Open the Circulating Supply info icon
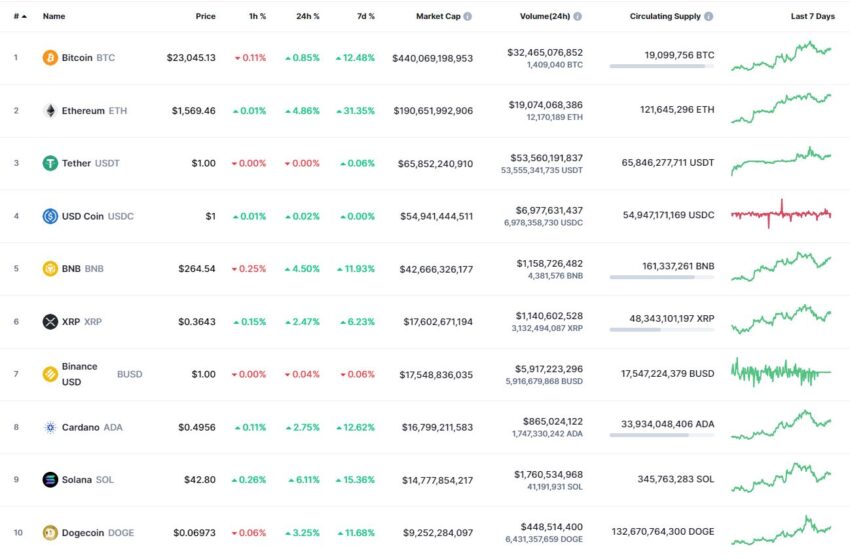The height and width of the screenshot is (559, 850). (709, 16)
